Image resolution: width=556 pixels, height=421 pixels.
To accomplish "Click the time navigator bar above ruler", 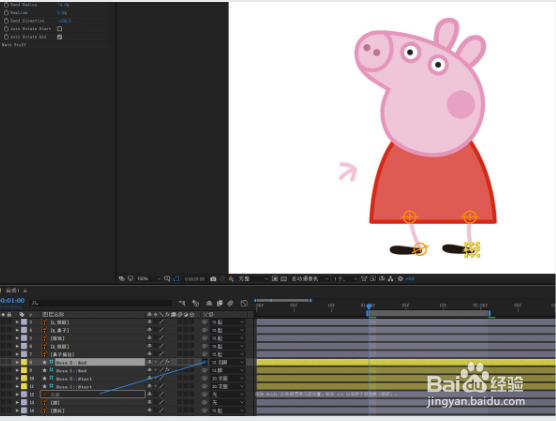I will tap(283, 300).
